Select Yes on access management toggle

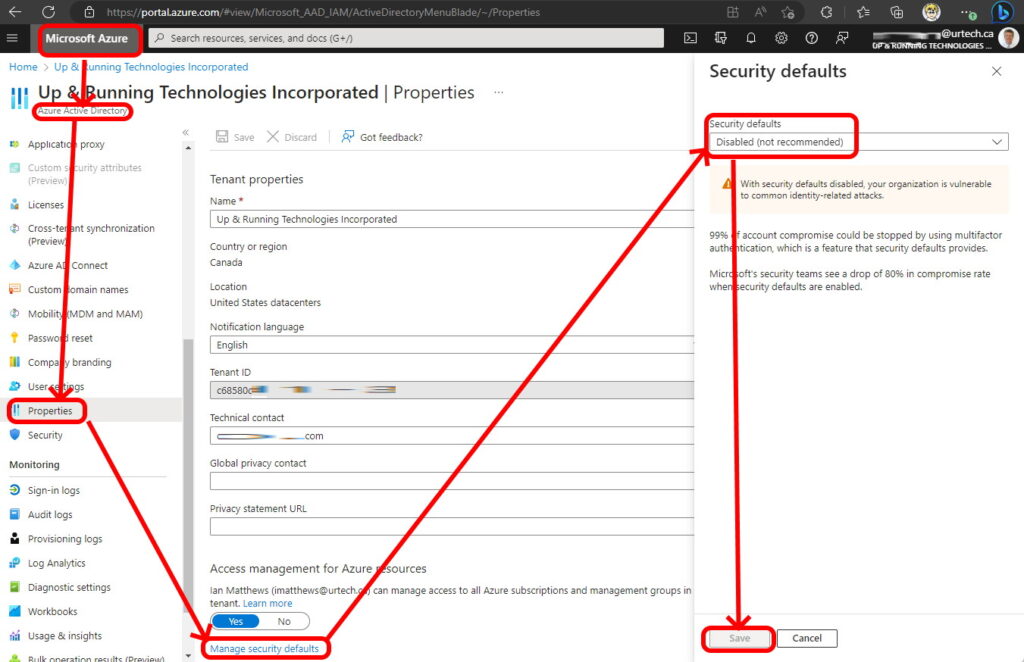point(236,621)
